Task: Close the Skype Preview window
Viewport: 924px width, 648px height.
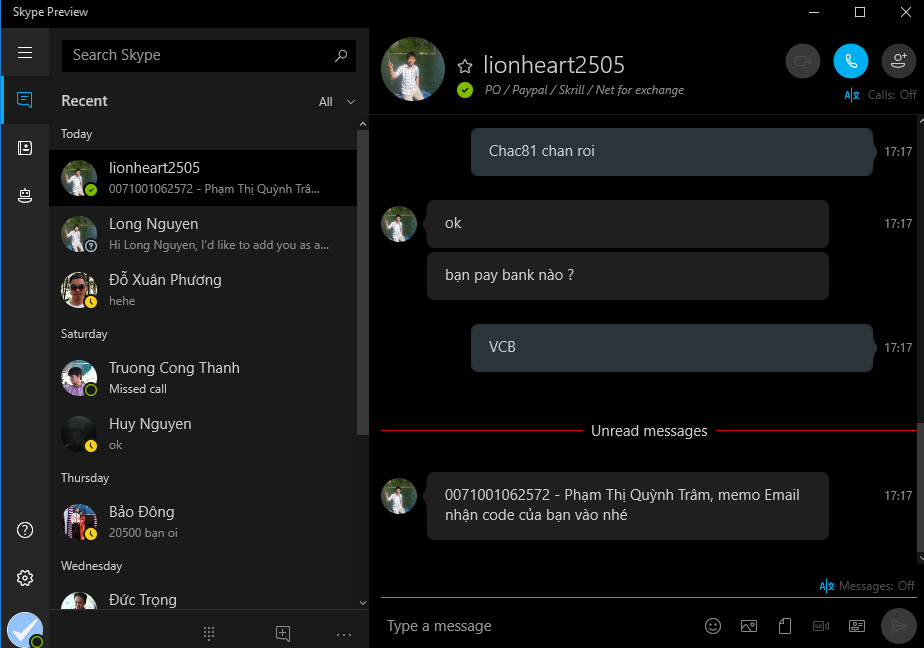Action: point(906,12)
